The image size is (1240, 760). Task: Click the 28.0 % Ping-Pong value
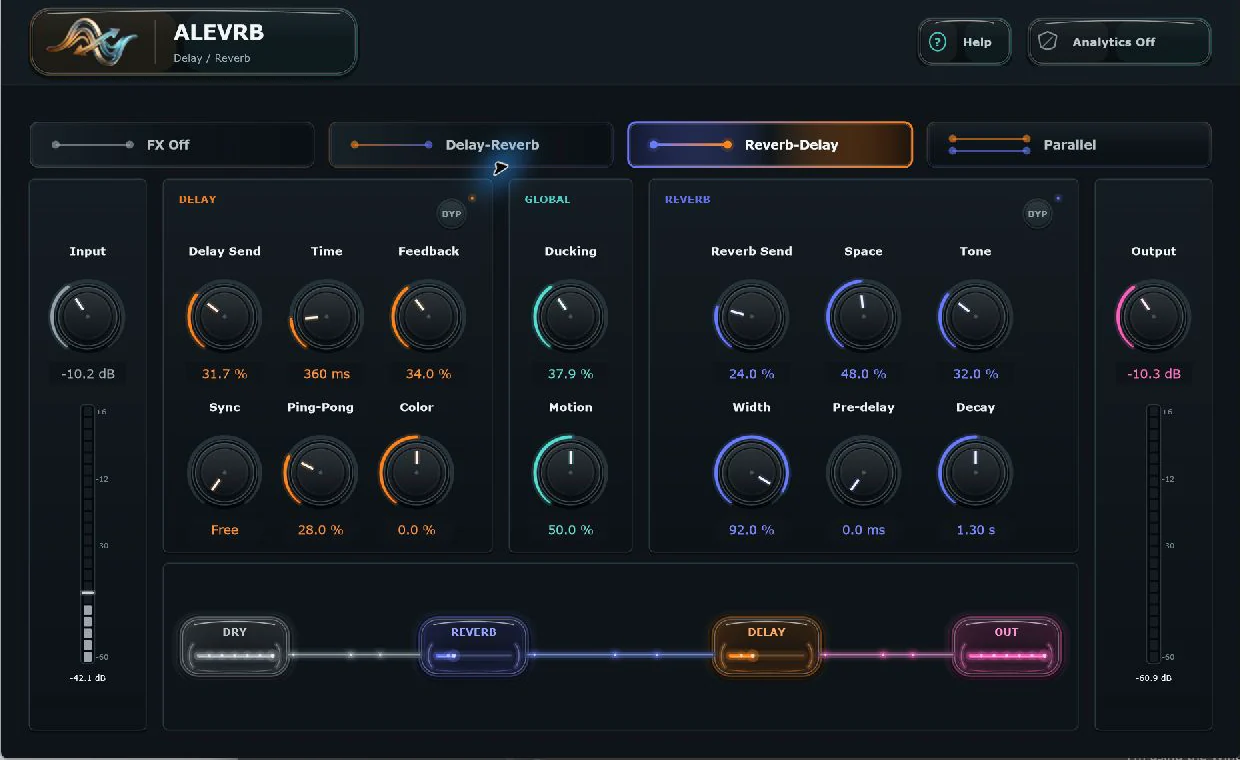click(x=320, y=530)
